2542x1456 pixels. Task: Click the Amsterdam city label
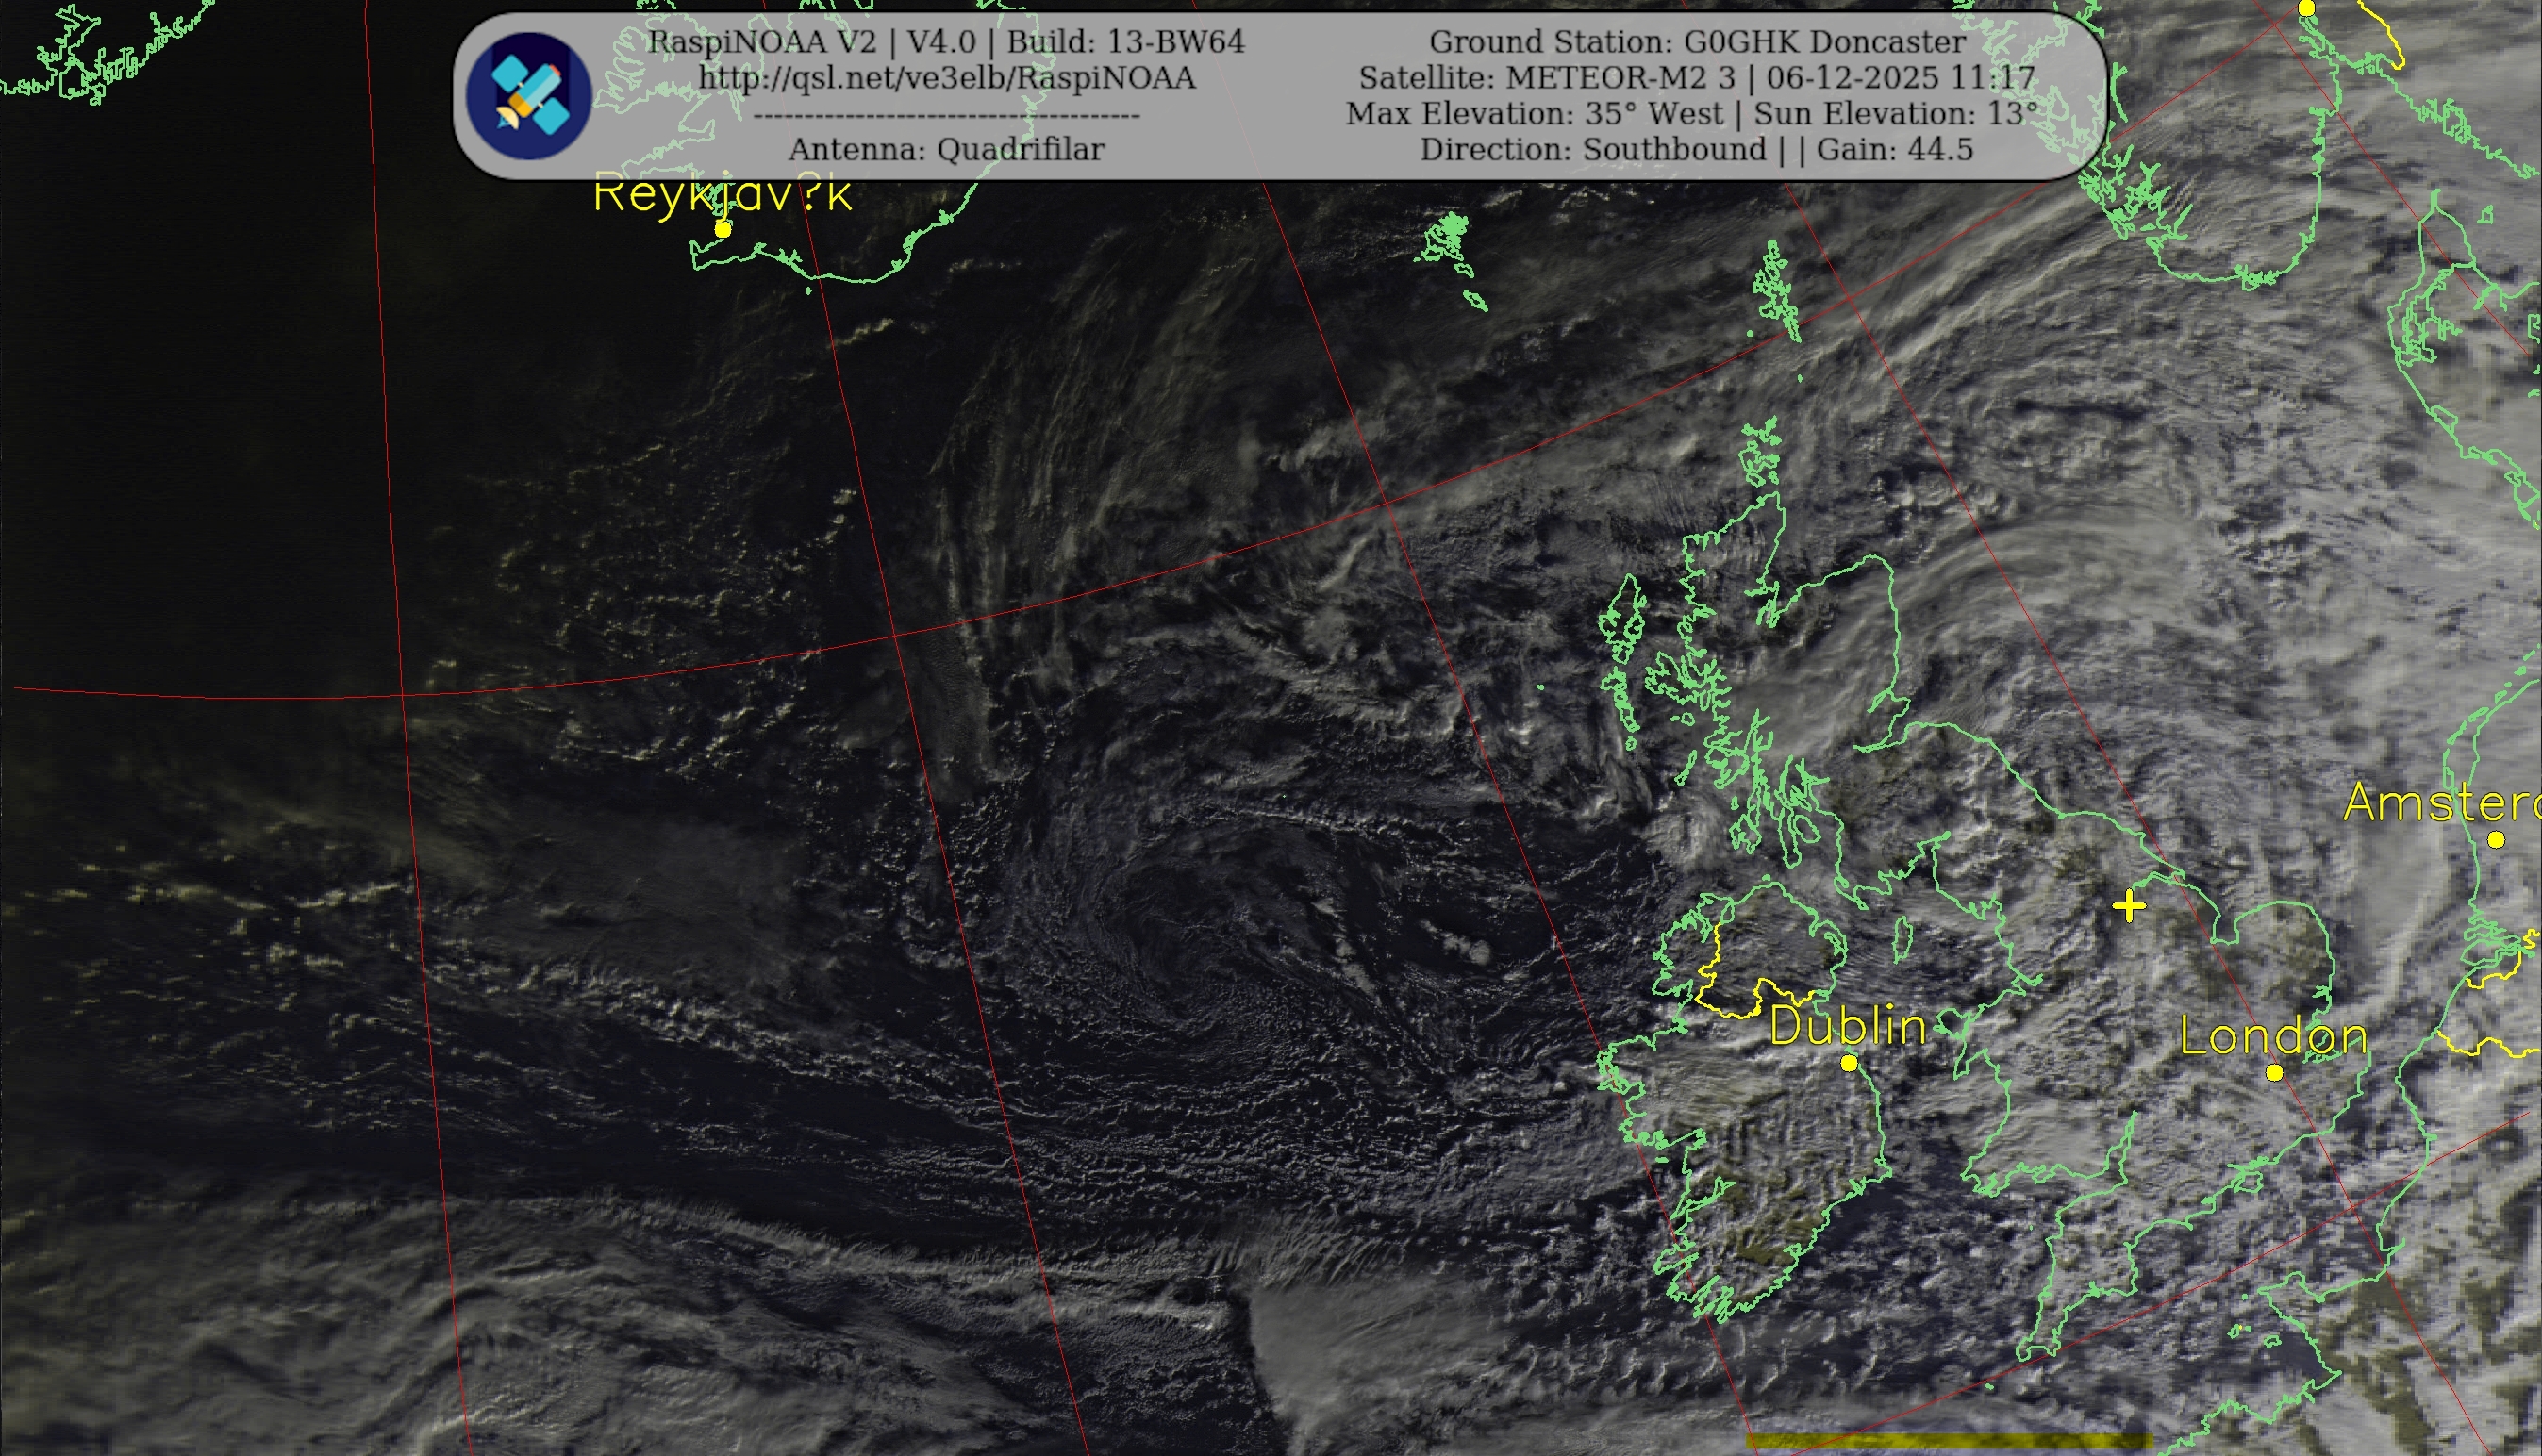[x=2440, y=803]
